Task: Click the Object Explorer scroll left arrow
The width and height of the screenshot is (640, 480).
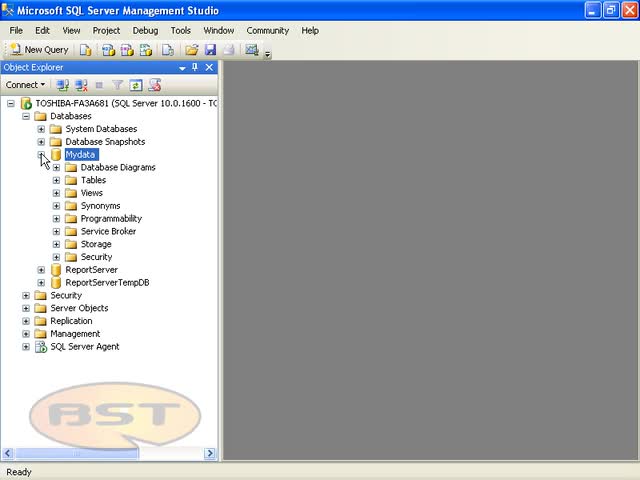Action: click(x=8, y=453)
